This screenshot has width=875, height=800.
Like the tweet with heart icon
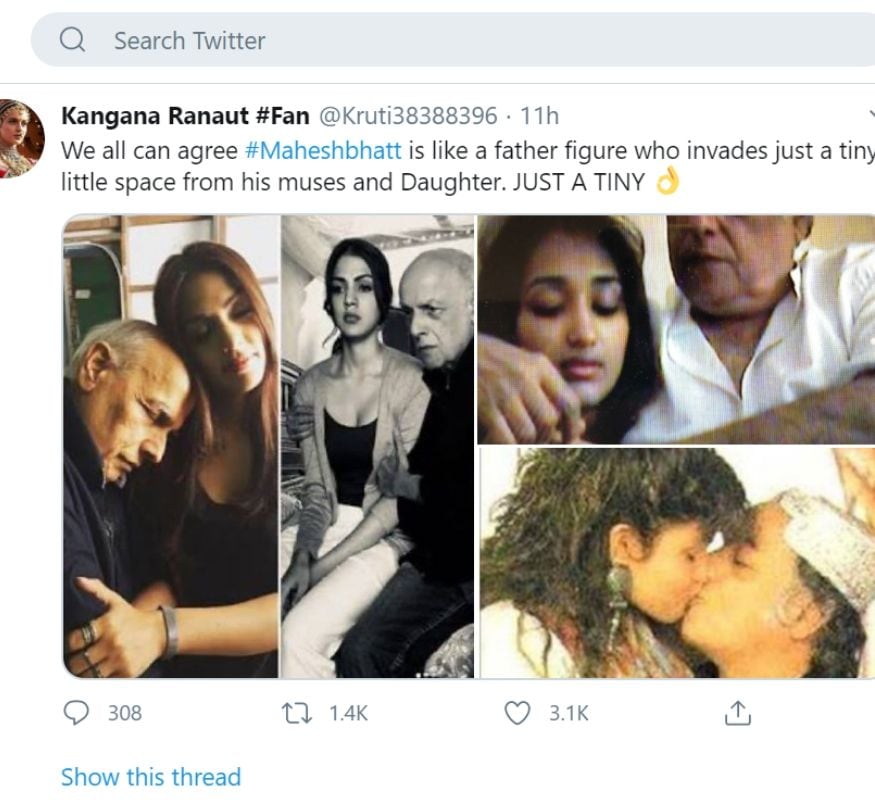point(516,713)
